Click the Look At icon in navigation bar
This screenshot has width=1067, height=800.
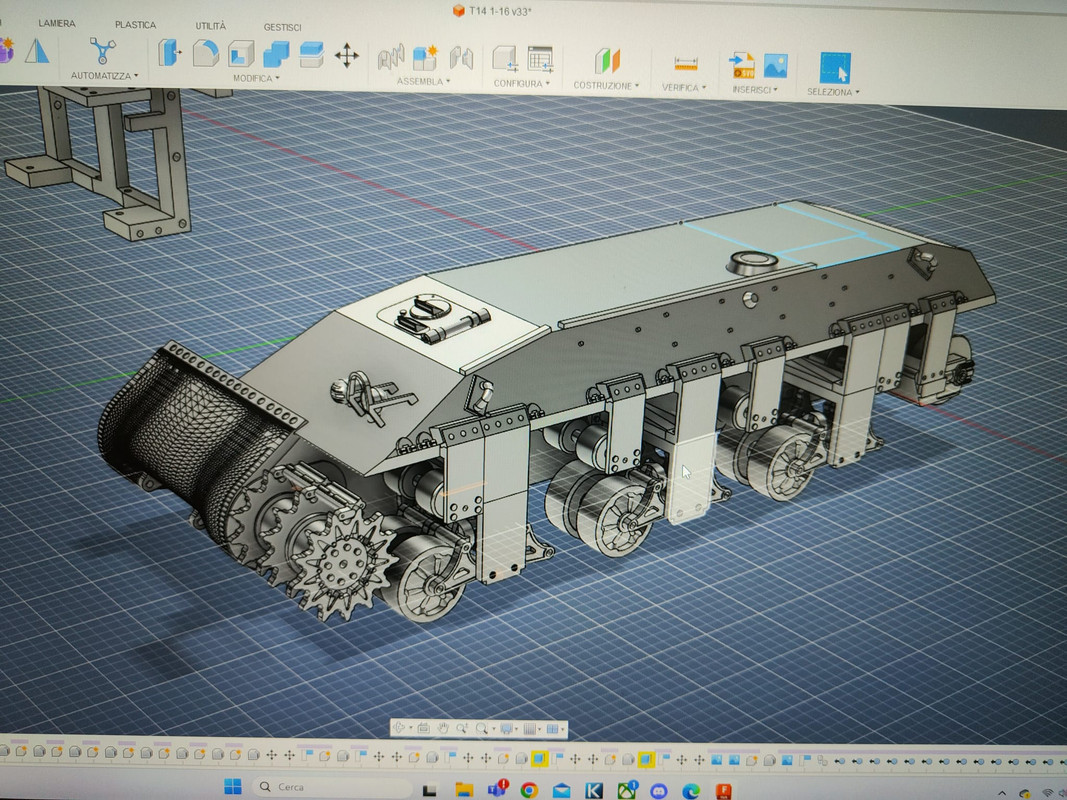tap(424, 727)
